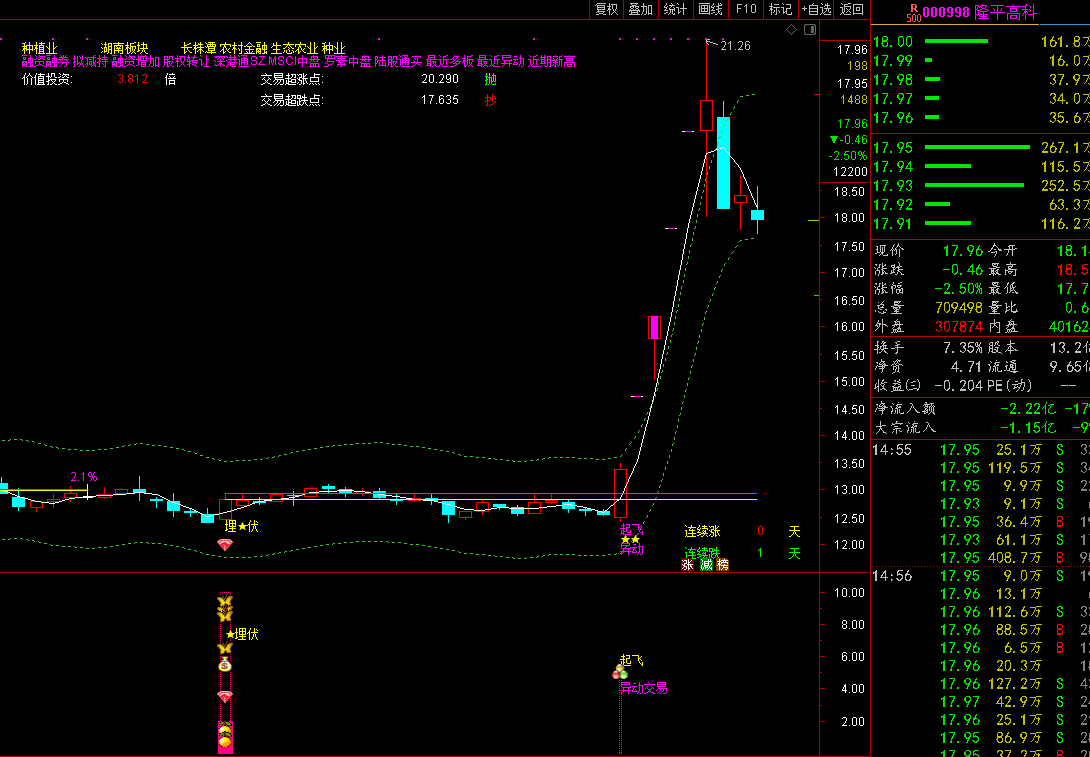Screen dimensions: 1090x757
Task: Click the 种植业 sector tag
Action: tap(40, 48)
